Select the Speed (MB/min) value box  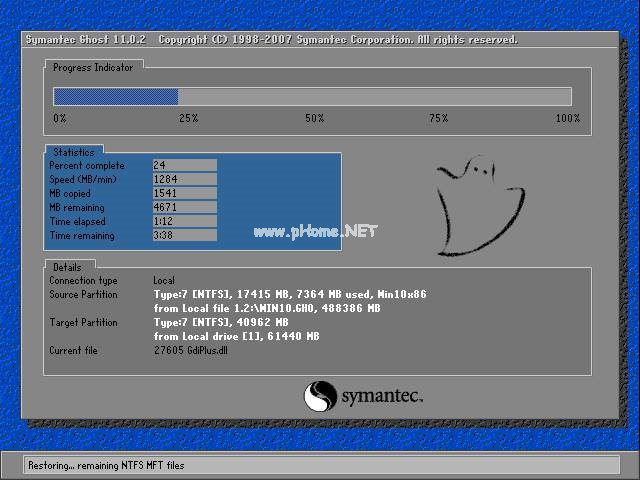click(x=184, y=180)
